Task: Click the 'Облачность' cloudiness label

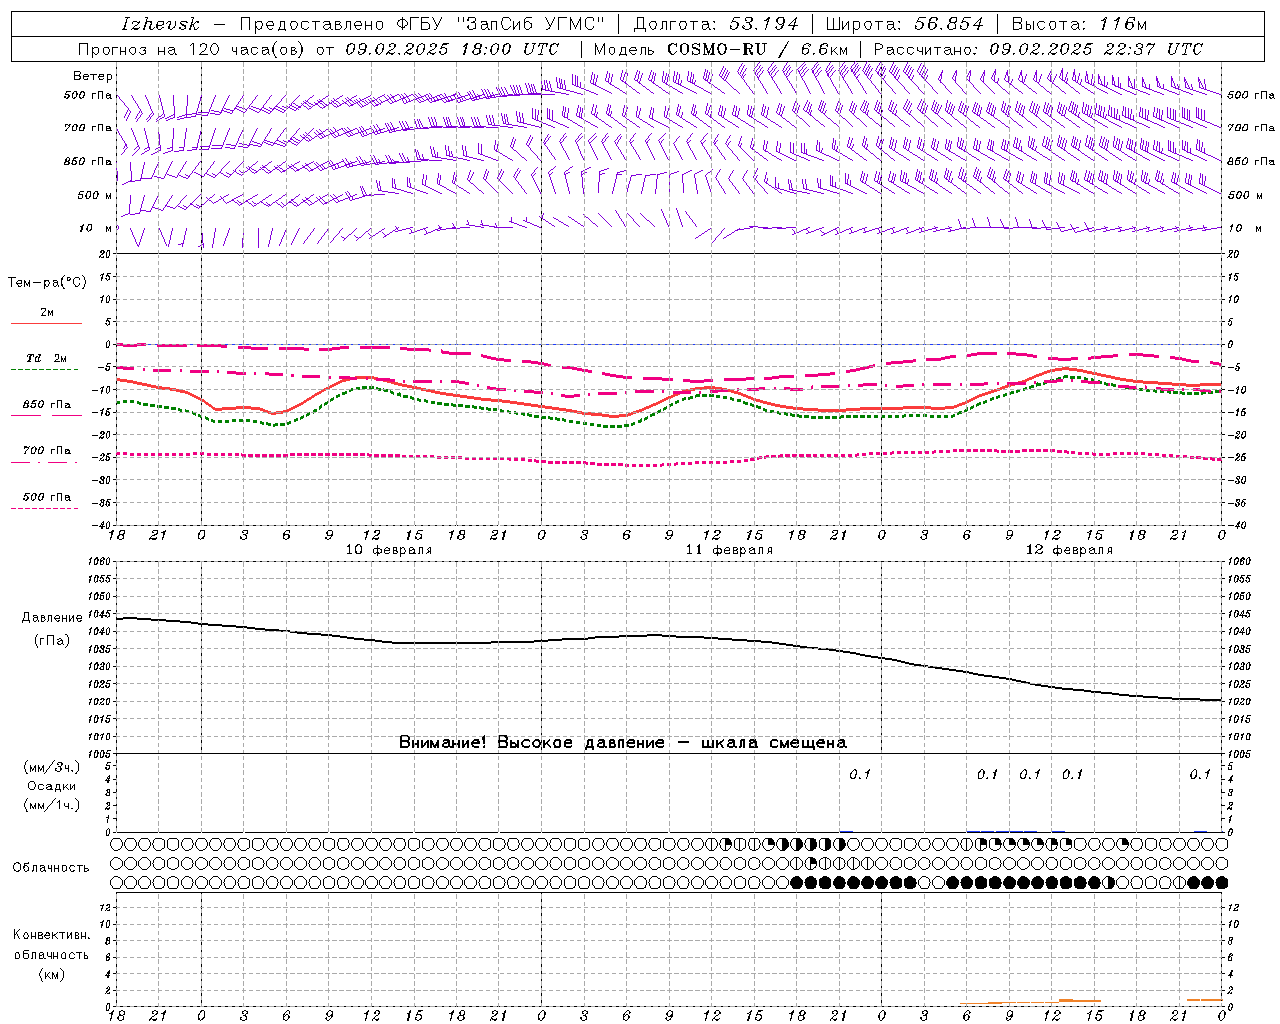Action: click(51, 867)
